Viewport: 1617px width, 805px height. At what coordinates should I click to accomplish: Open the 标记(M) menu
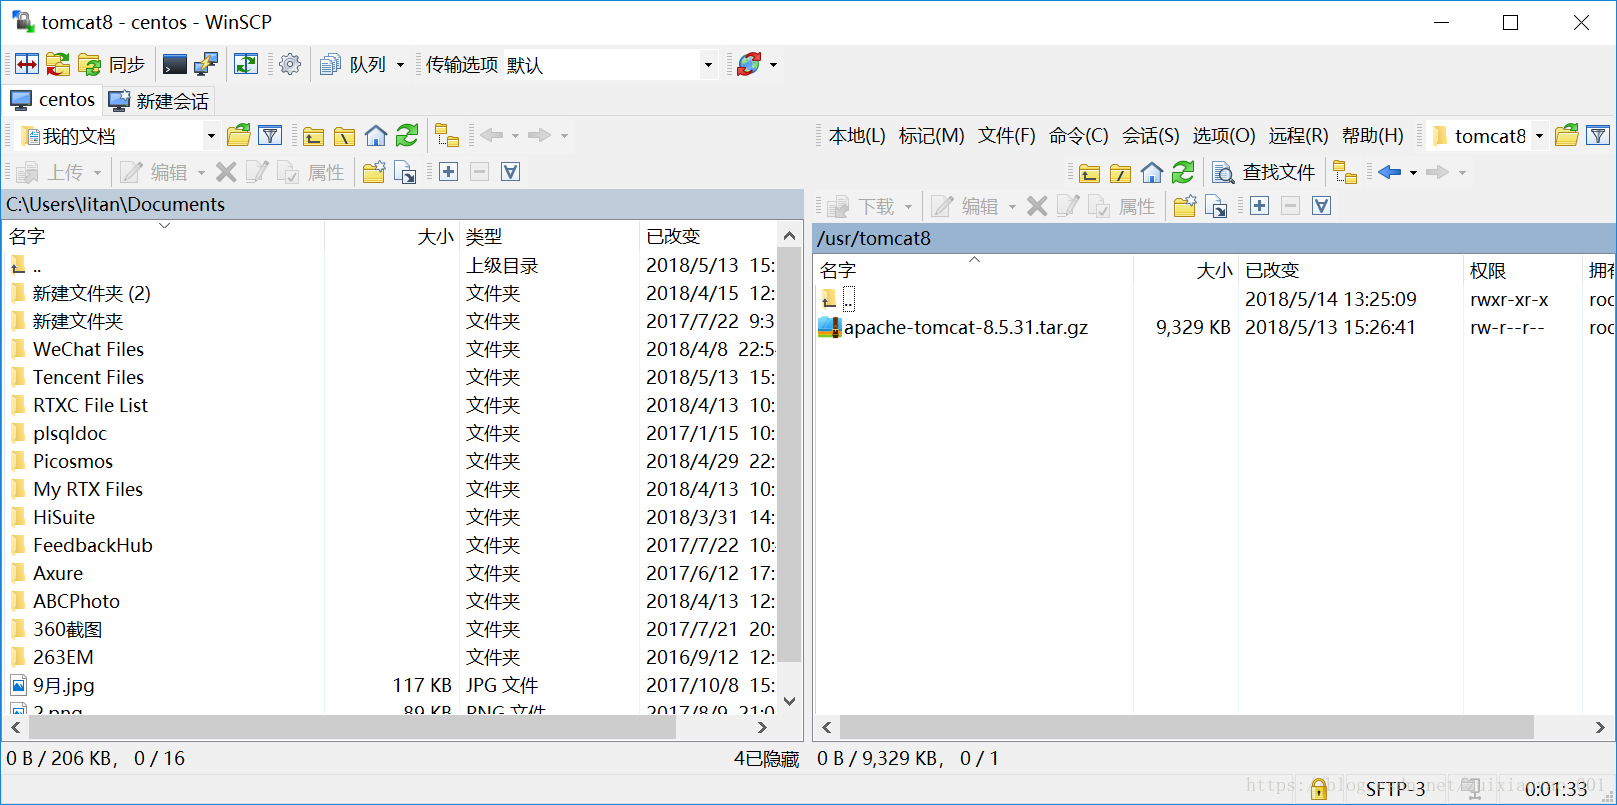coord(932,135)
